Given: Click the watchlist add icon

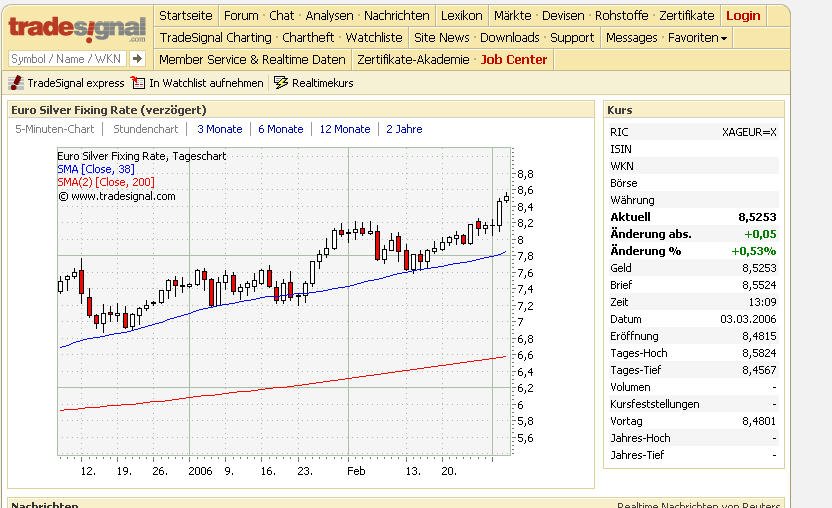Looking at the screenshot, I should pos(138,83).
